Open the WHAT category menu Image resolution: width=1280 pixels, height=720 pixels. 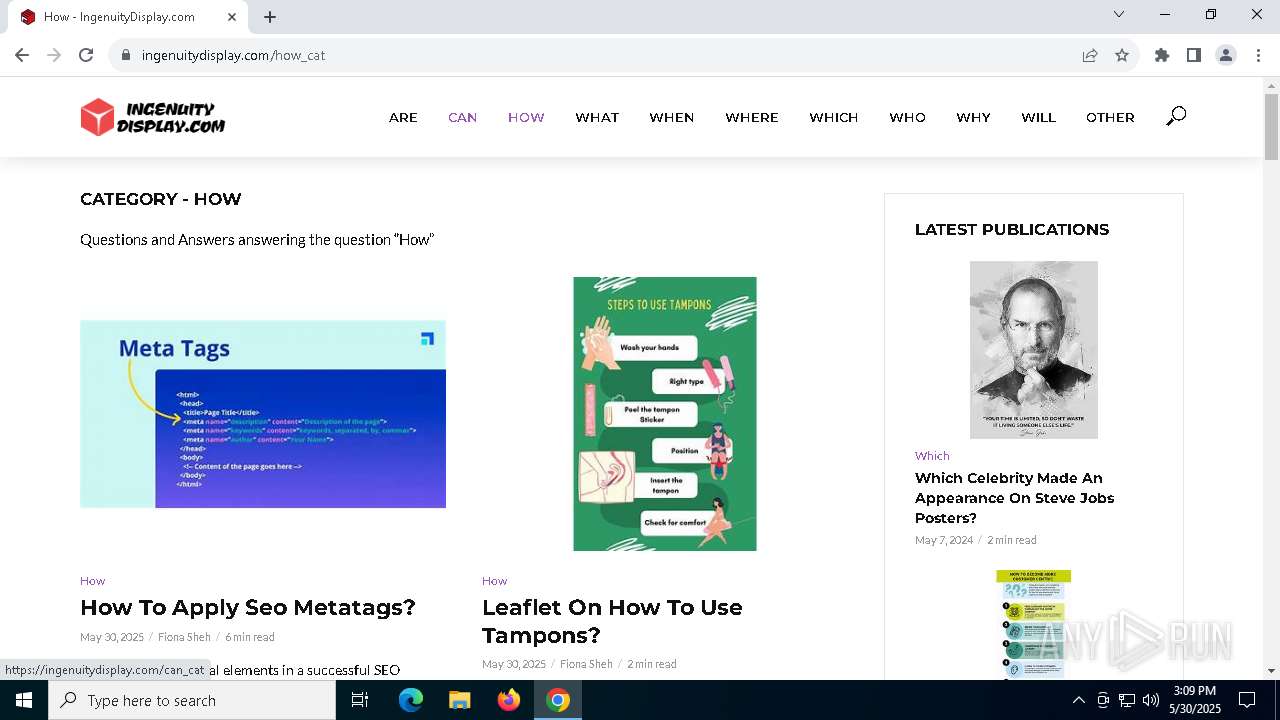tap(597, 117)
